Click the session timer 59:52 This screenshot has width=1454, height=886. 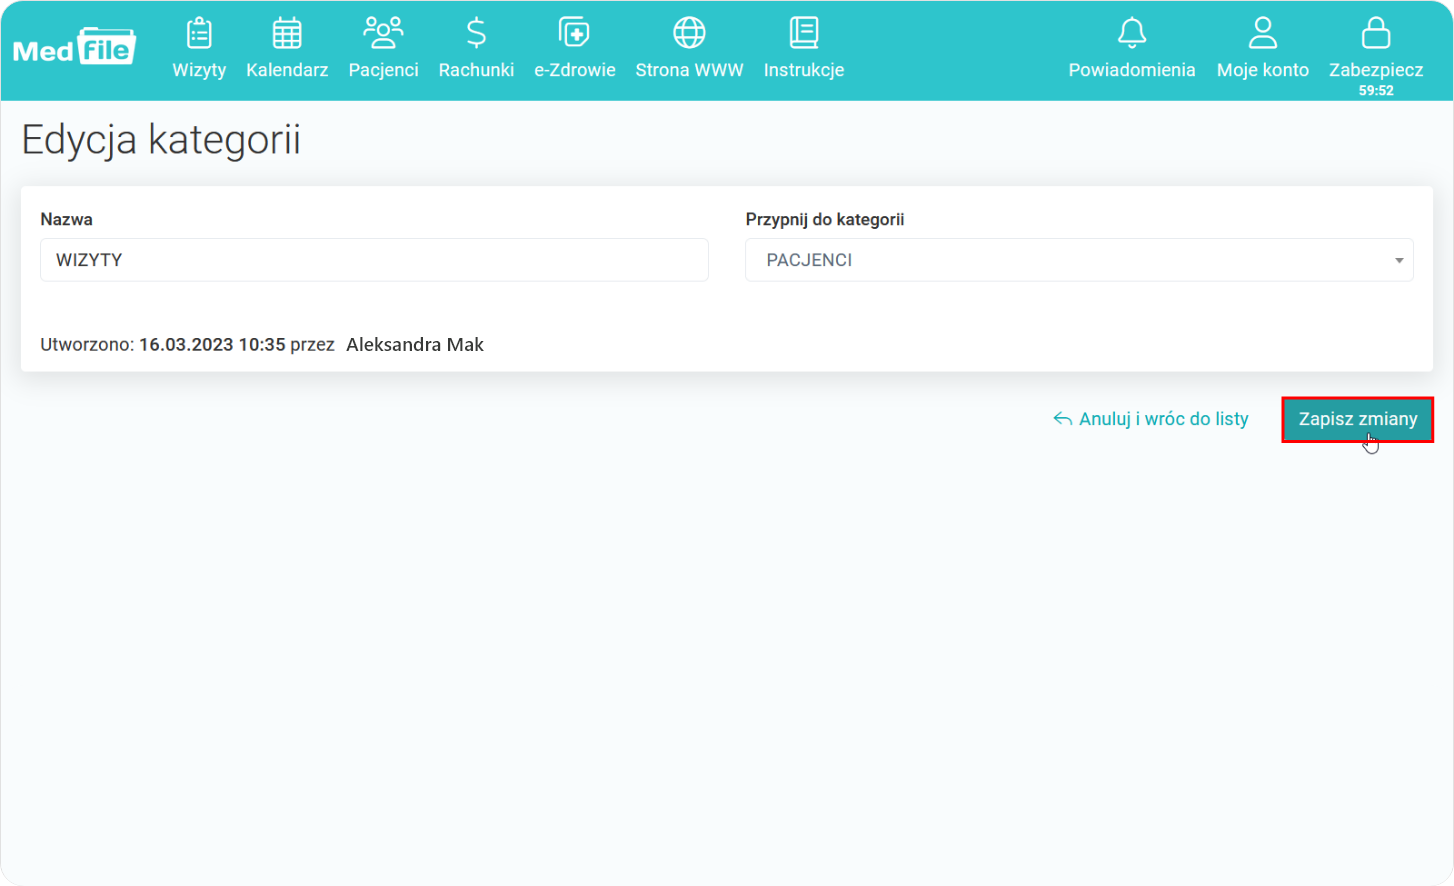pyautogui.click(x=1376, y=90)
